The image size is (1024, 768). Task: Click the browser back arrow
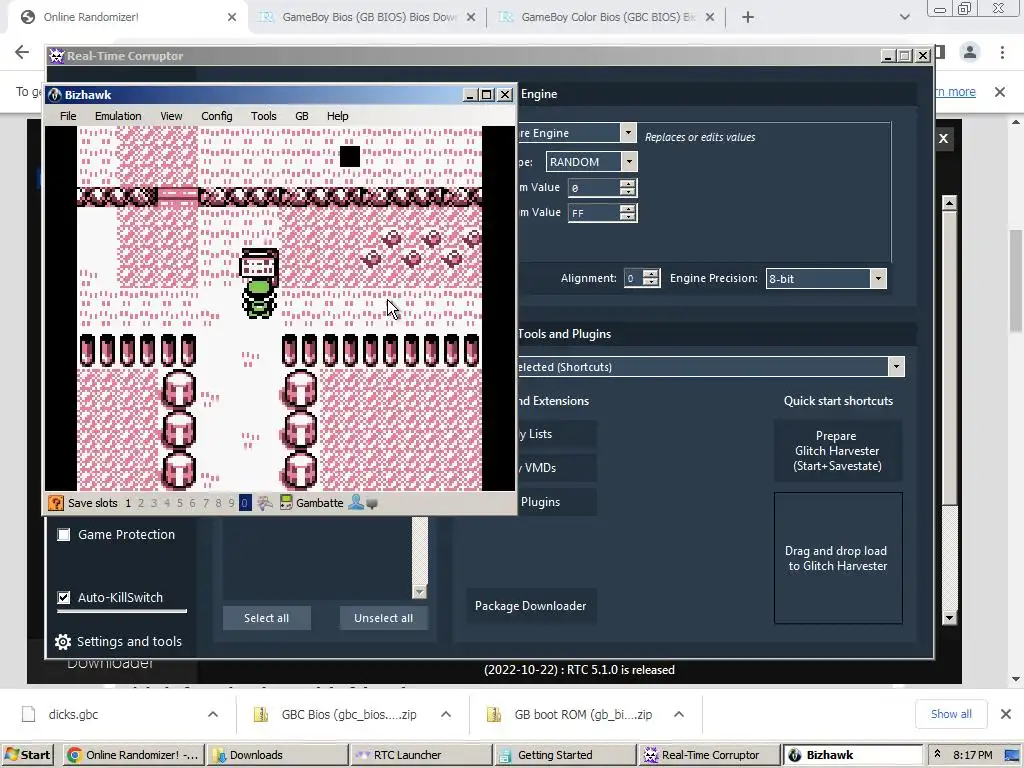pos(22,52)
